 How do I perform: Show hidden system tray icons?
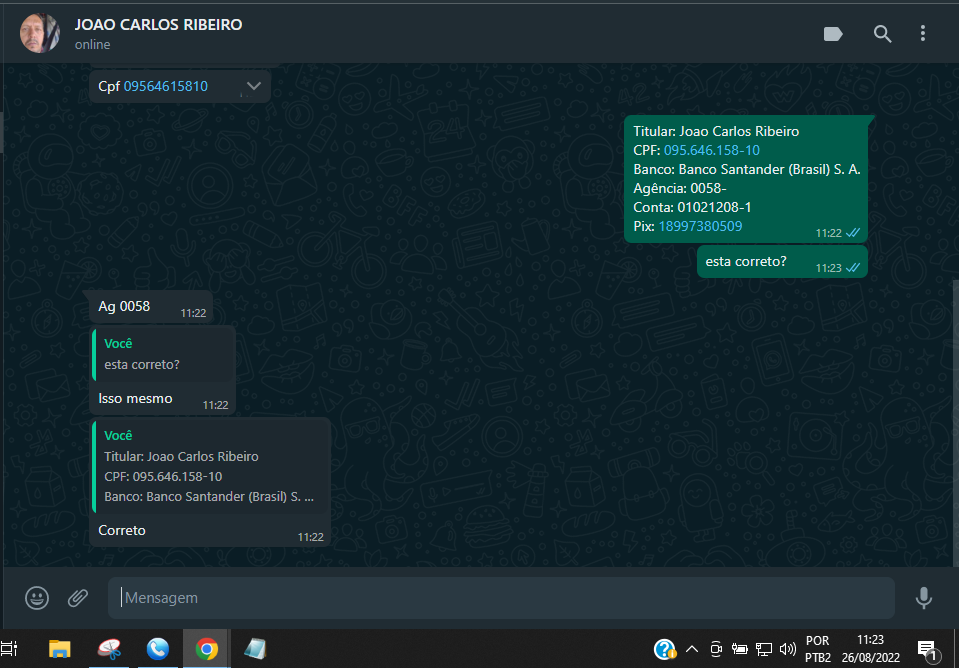(x=691, y=649)
